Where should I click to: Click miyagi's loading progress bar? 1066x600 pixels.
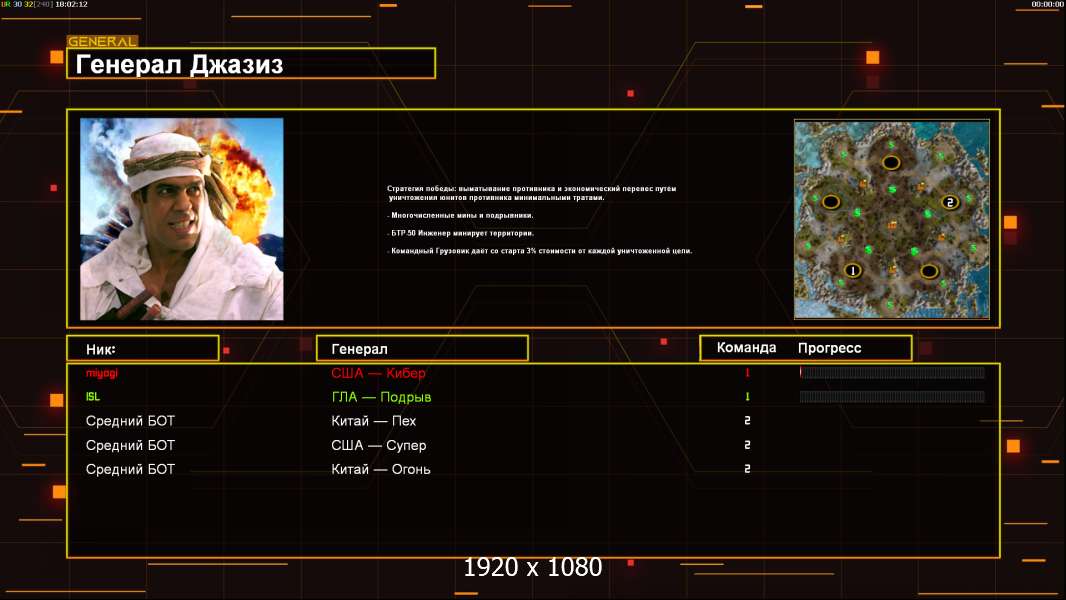pyautogui.click(x=892, y=373)
